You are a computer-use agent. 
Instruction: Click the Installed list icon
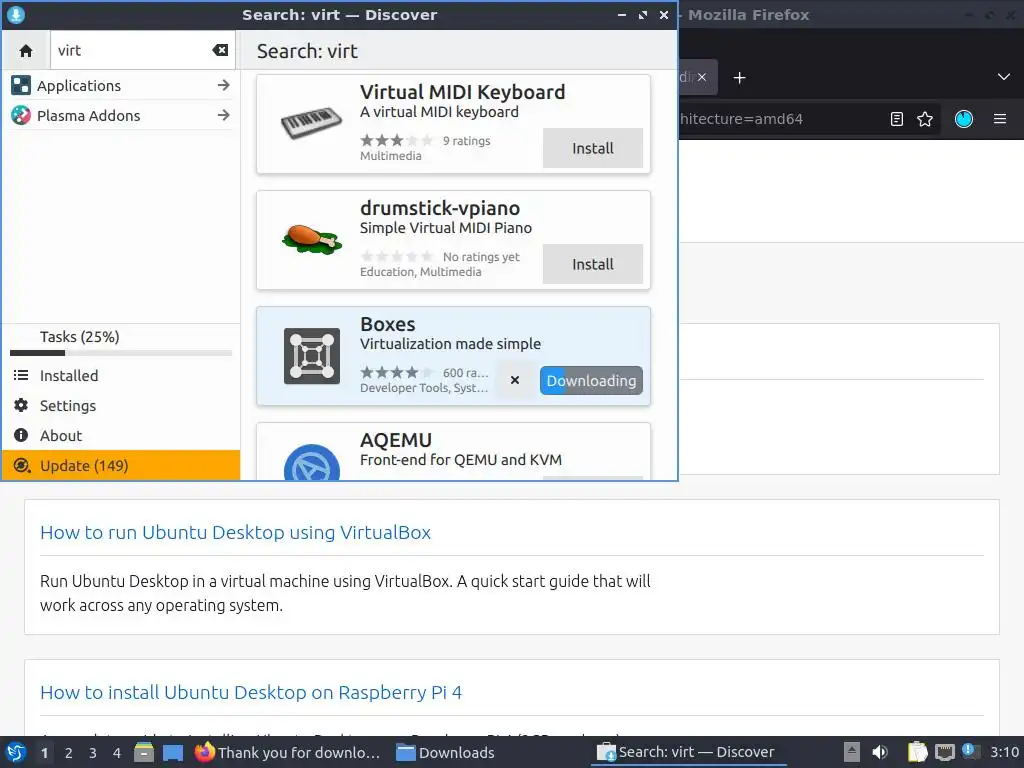pyautogui.click(x=21, y=376)
